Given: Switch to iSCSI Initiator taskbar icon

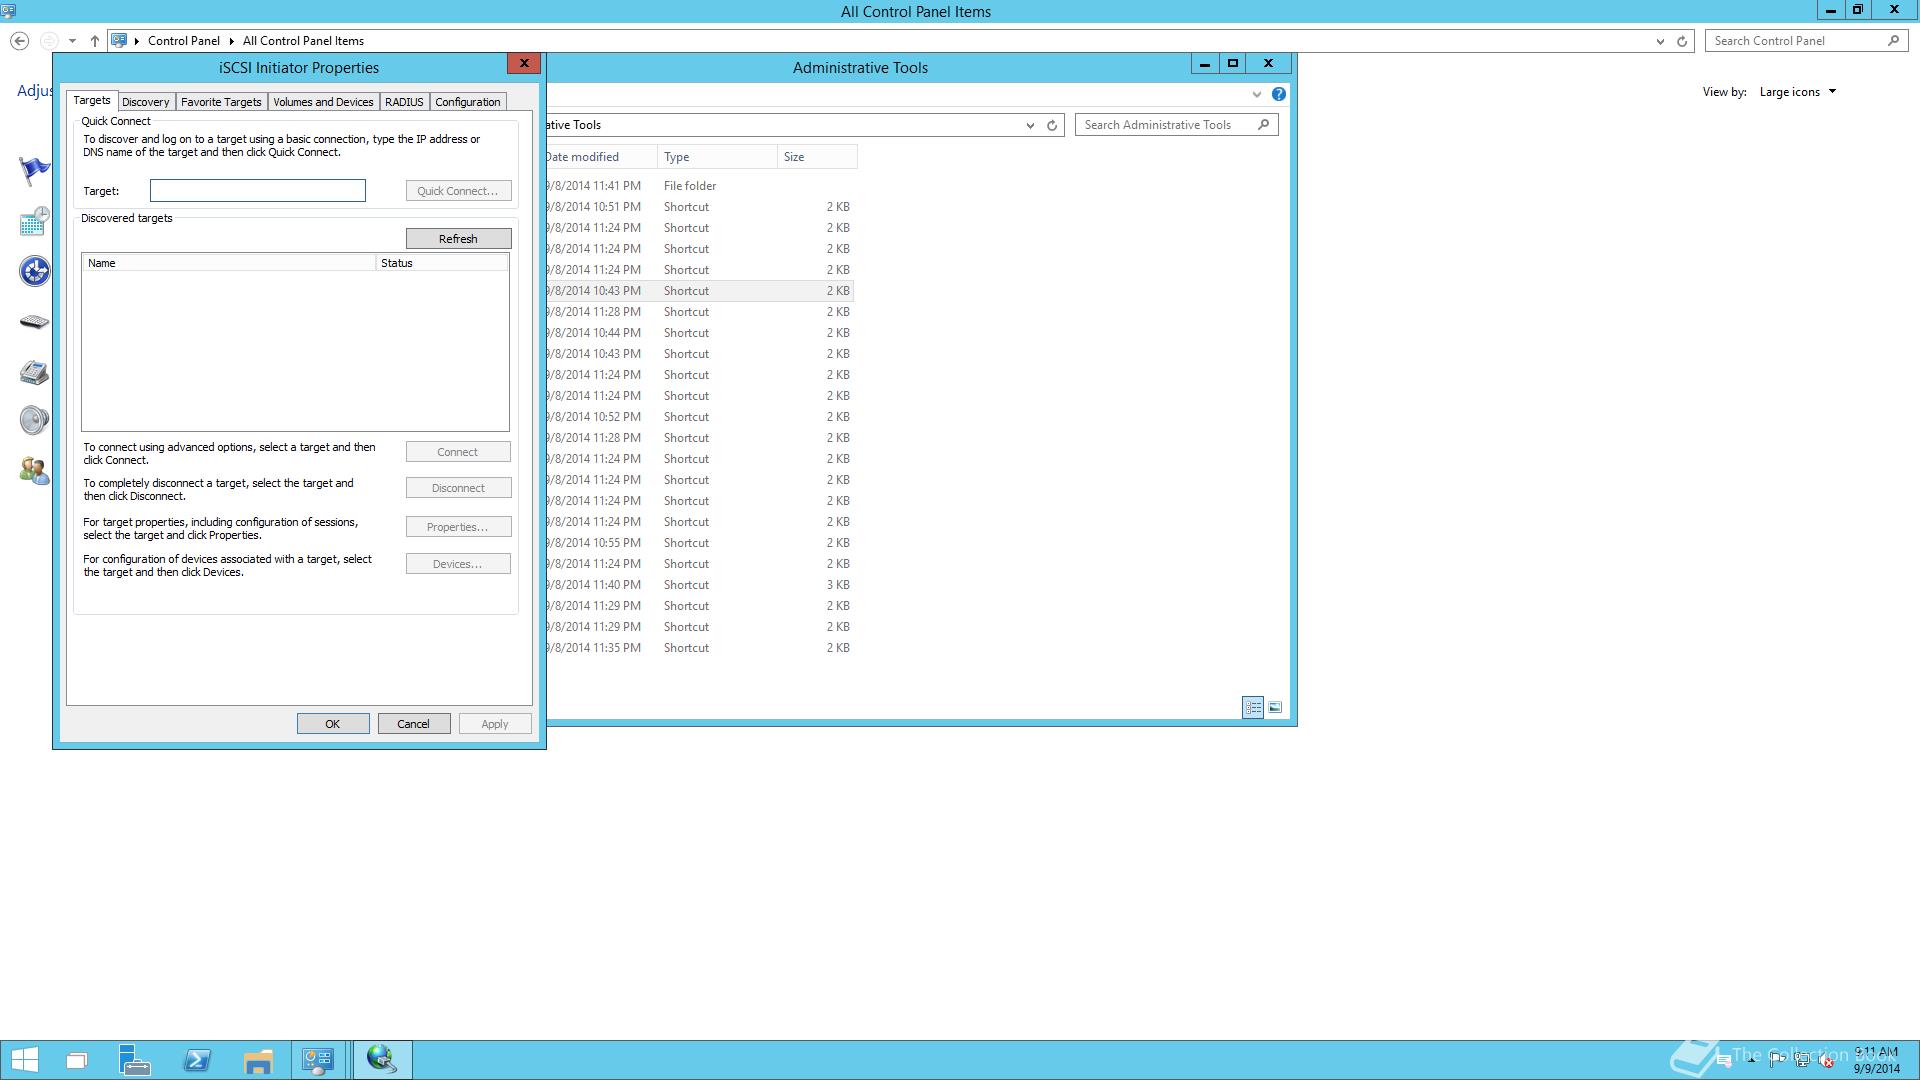Looking at the screenshot, I should coord(382,1060).
